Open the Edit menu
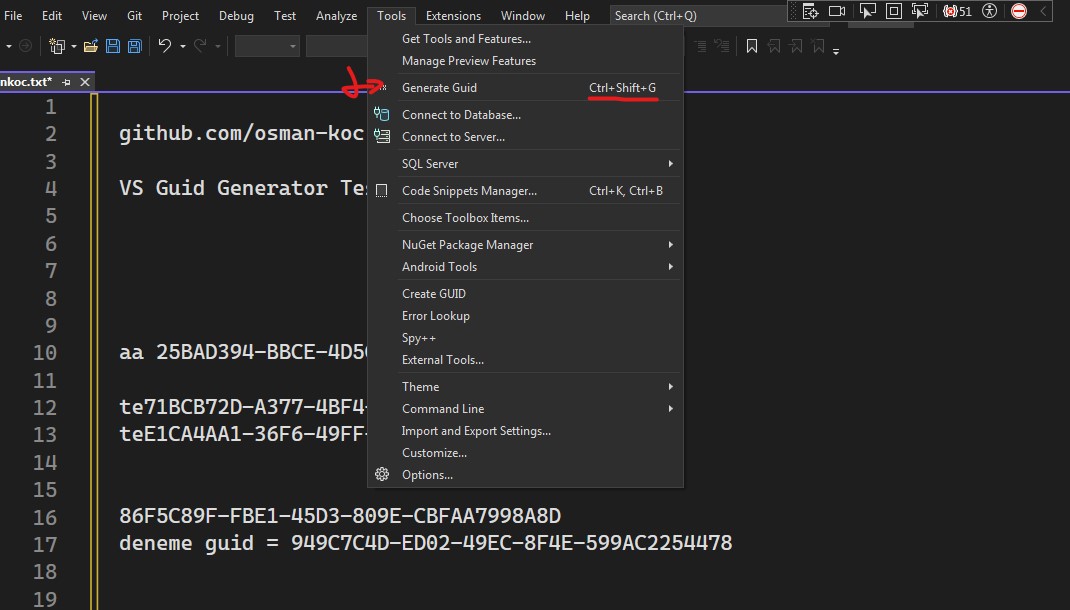This screenshot has height=610, width=1070. point(52,15)
